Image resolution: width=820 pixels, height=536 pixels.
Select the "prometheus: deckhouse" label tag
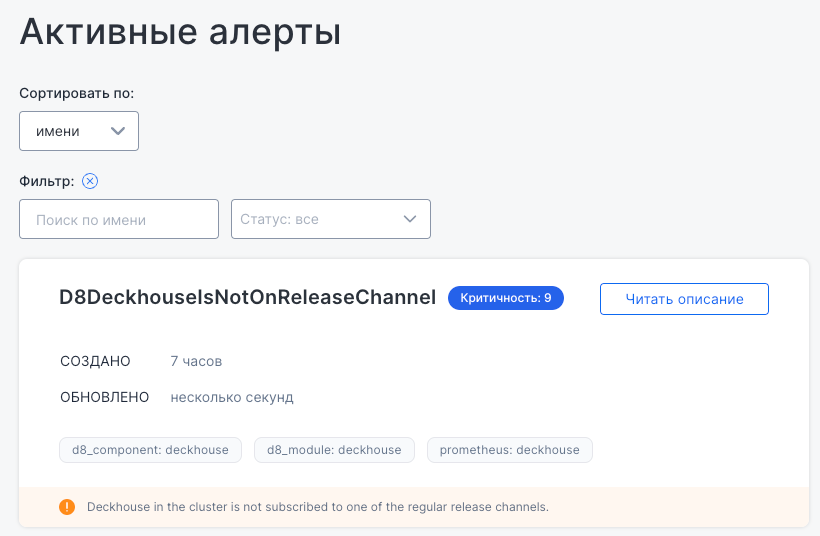point(510,450)
